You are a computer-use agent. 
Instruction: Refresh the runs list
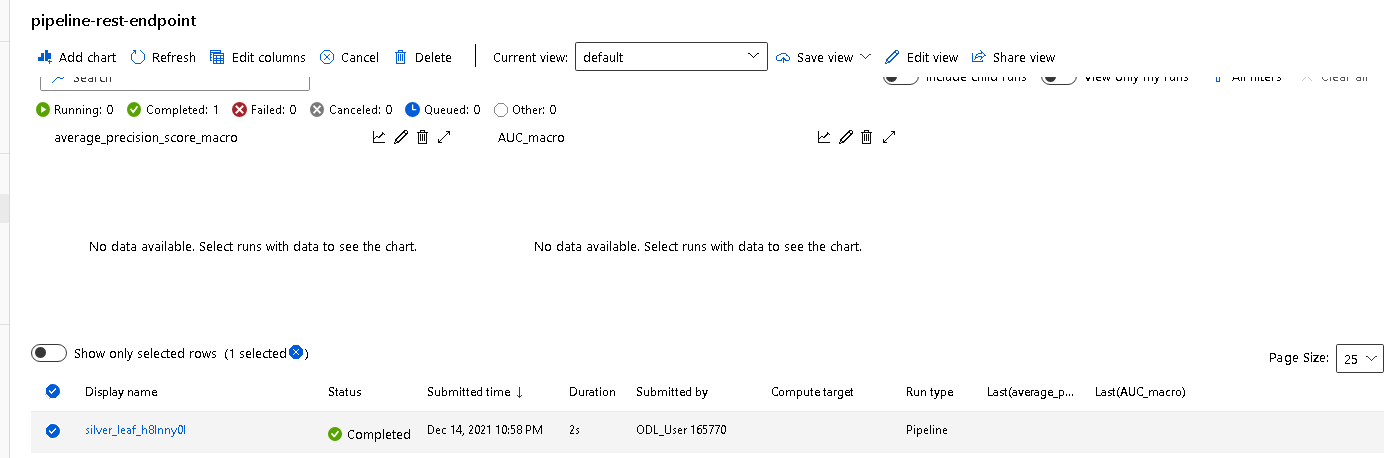[163, 57]
